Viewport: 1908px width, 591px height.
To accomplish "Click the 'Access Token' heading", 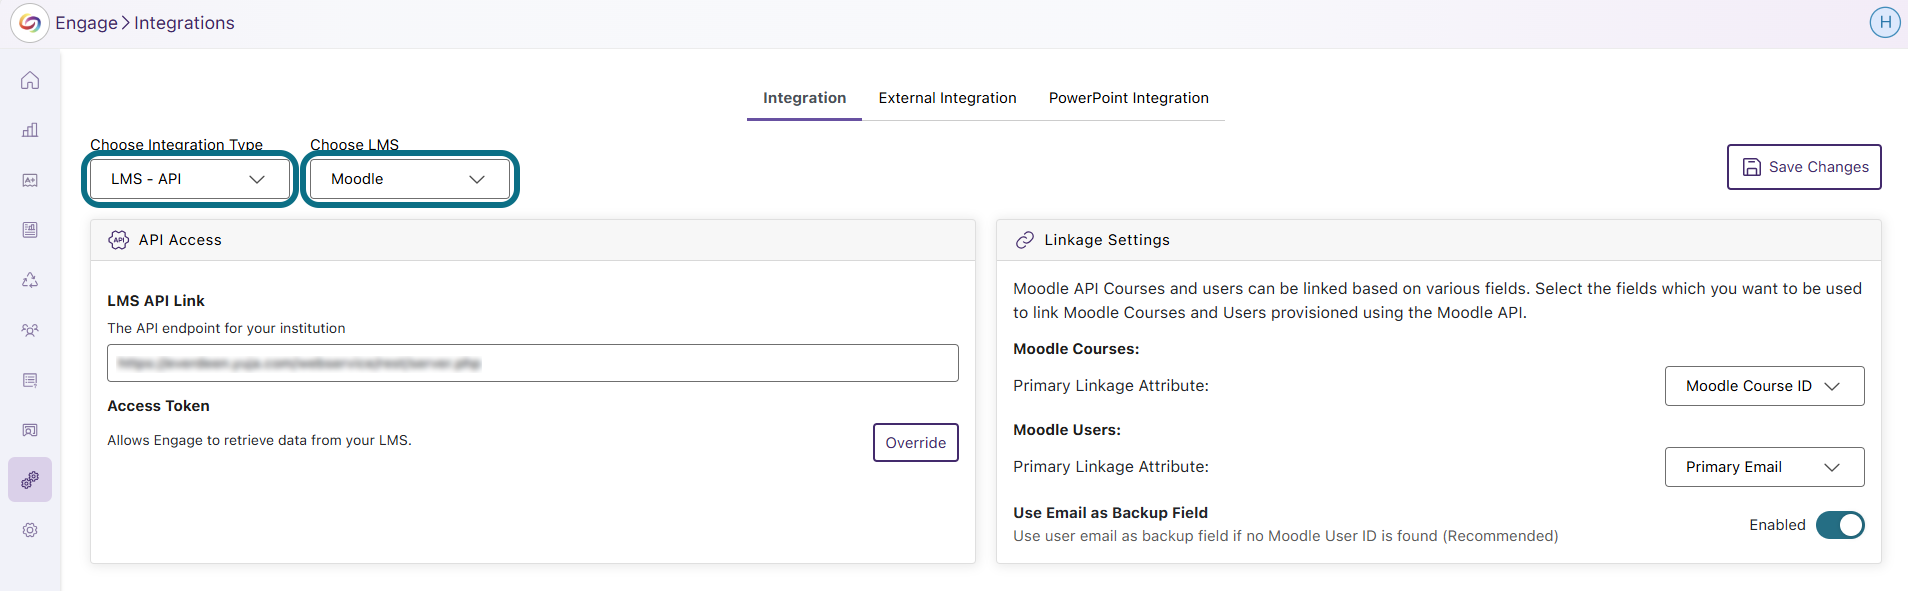I will [x=158, y=406].
